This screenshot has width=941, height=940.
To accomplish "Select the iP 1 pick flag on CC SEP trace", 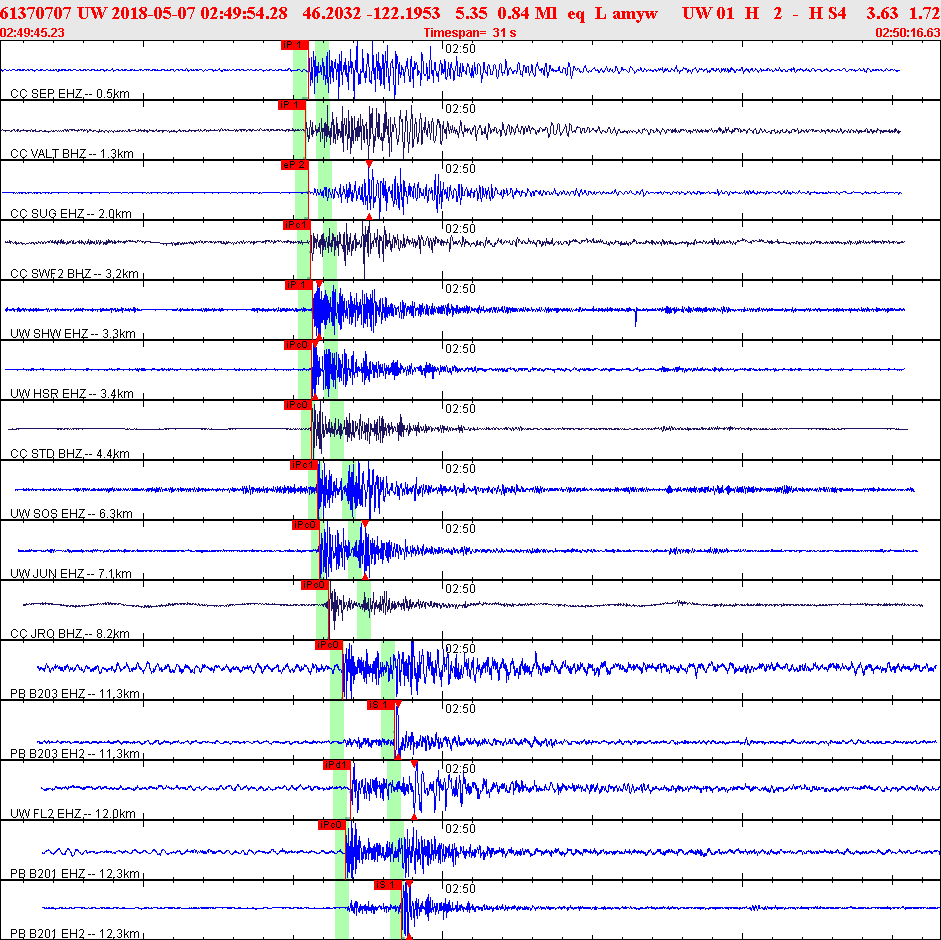I will tap(295, 45).
